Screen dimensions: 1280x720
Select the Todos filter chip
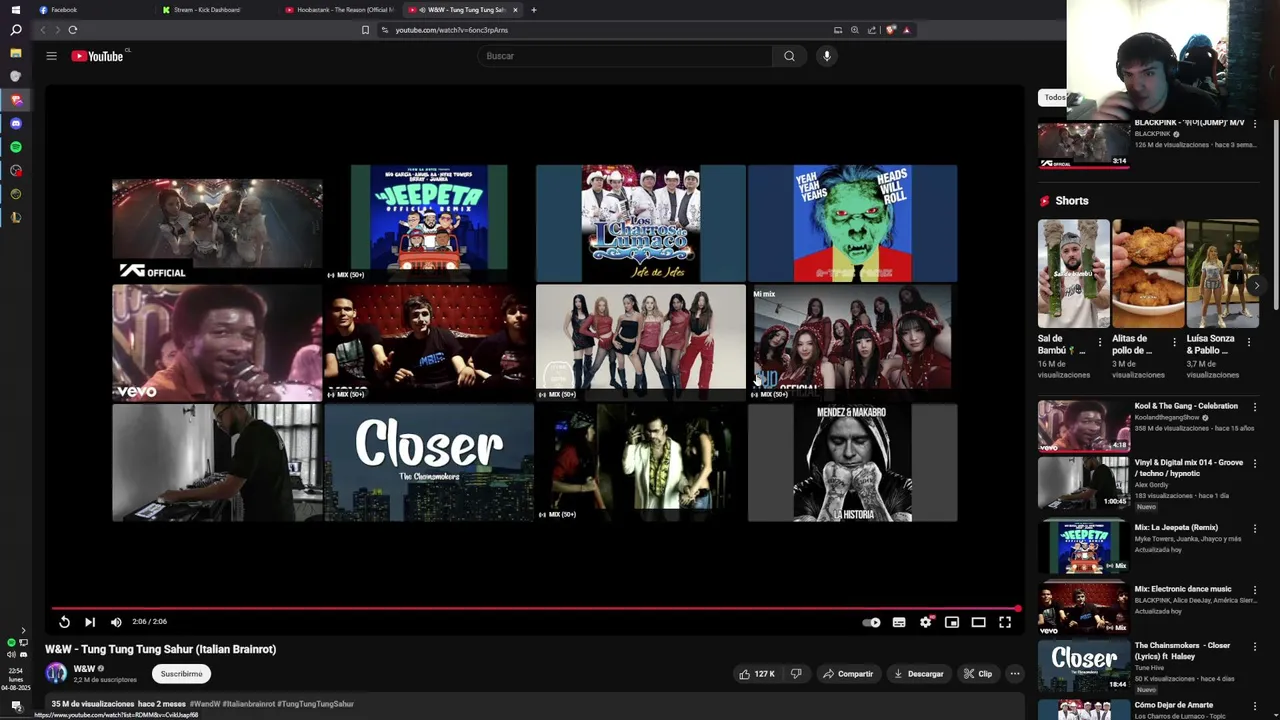coord(1054,97)
